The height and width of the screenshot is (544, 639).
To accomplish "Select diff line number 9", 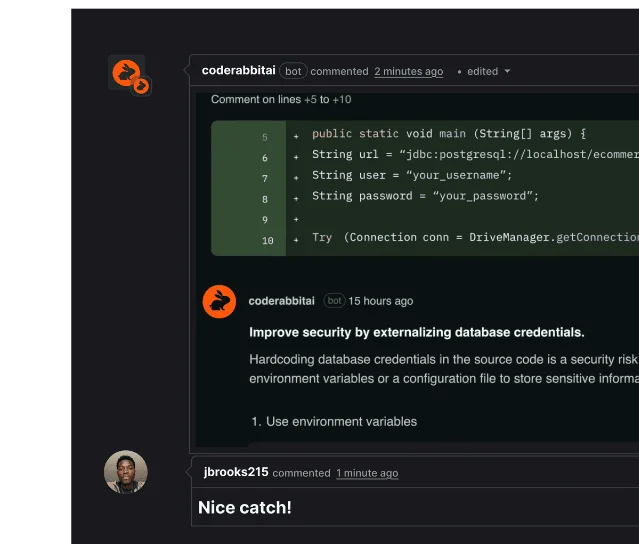I will point(265,220).
